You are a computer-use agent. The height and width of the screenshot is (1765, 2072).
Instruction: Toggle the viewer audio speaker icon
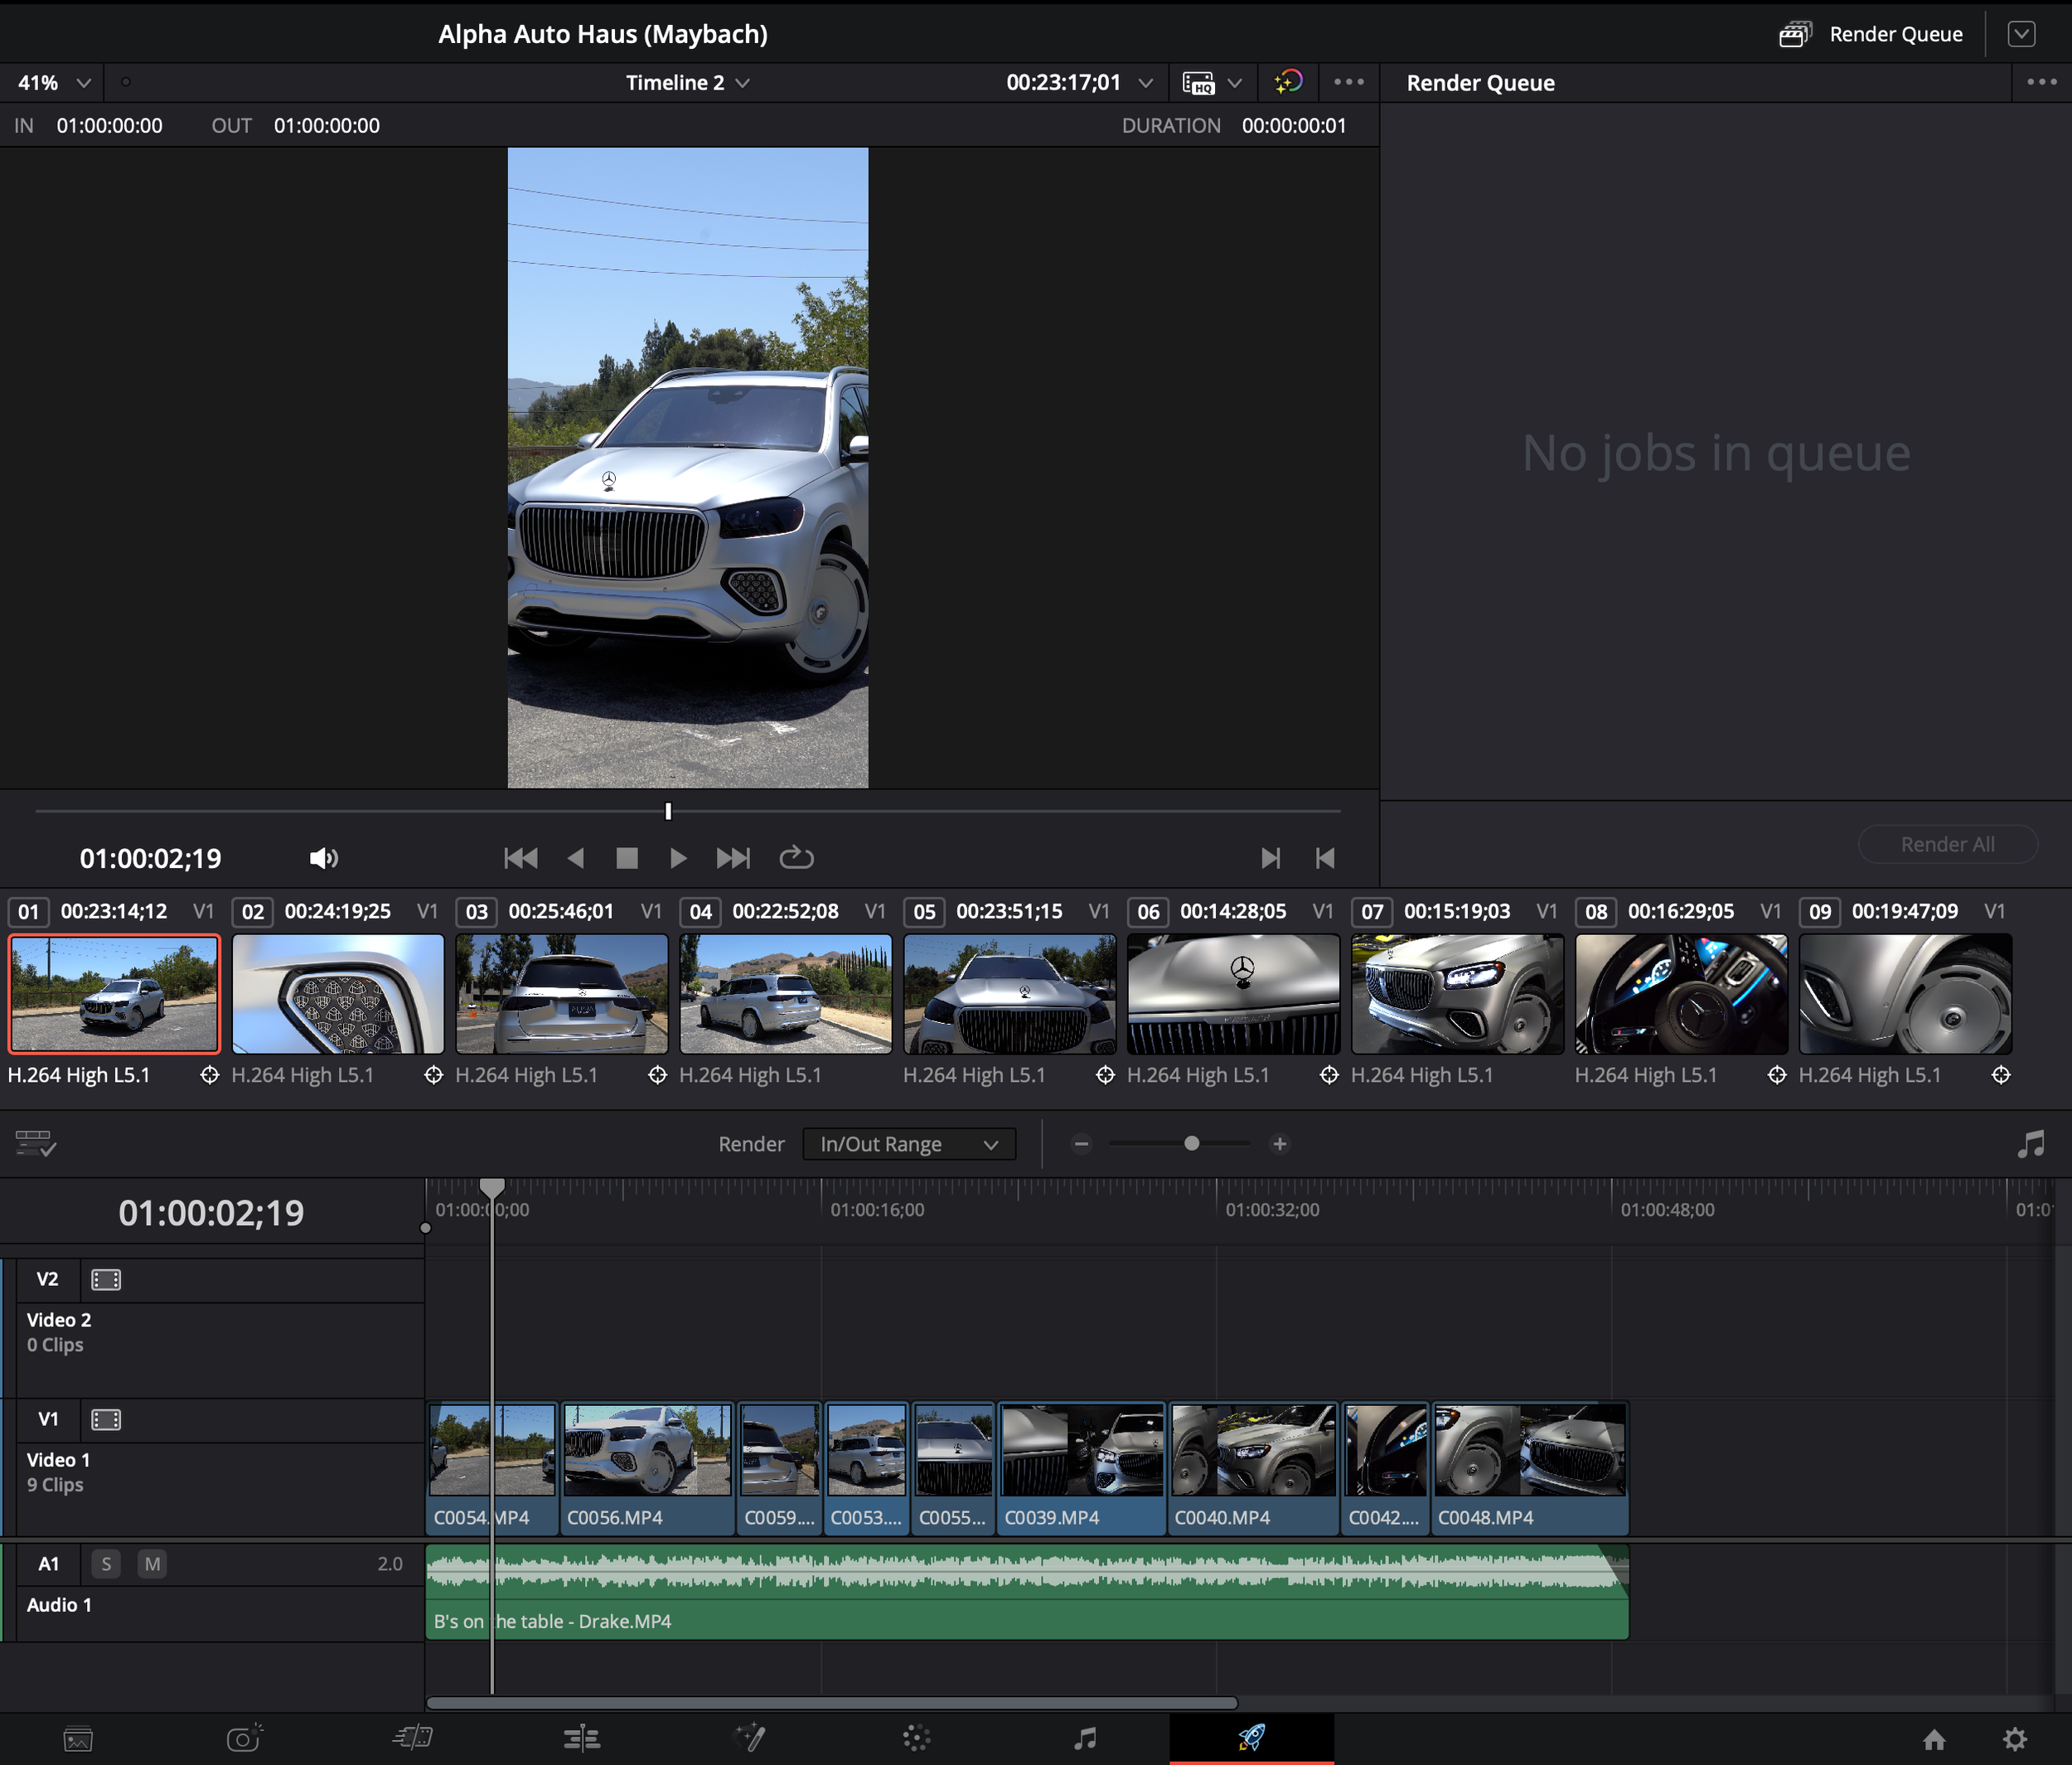pyautogui.click(x=324, y=858)
